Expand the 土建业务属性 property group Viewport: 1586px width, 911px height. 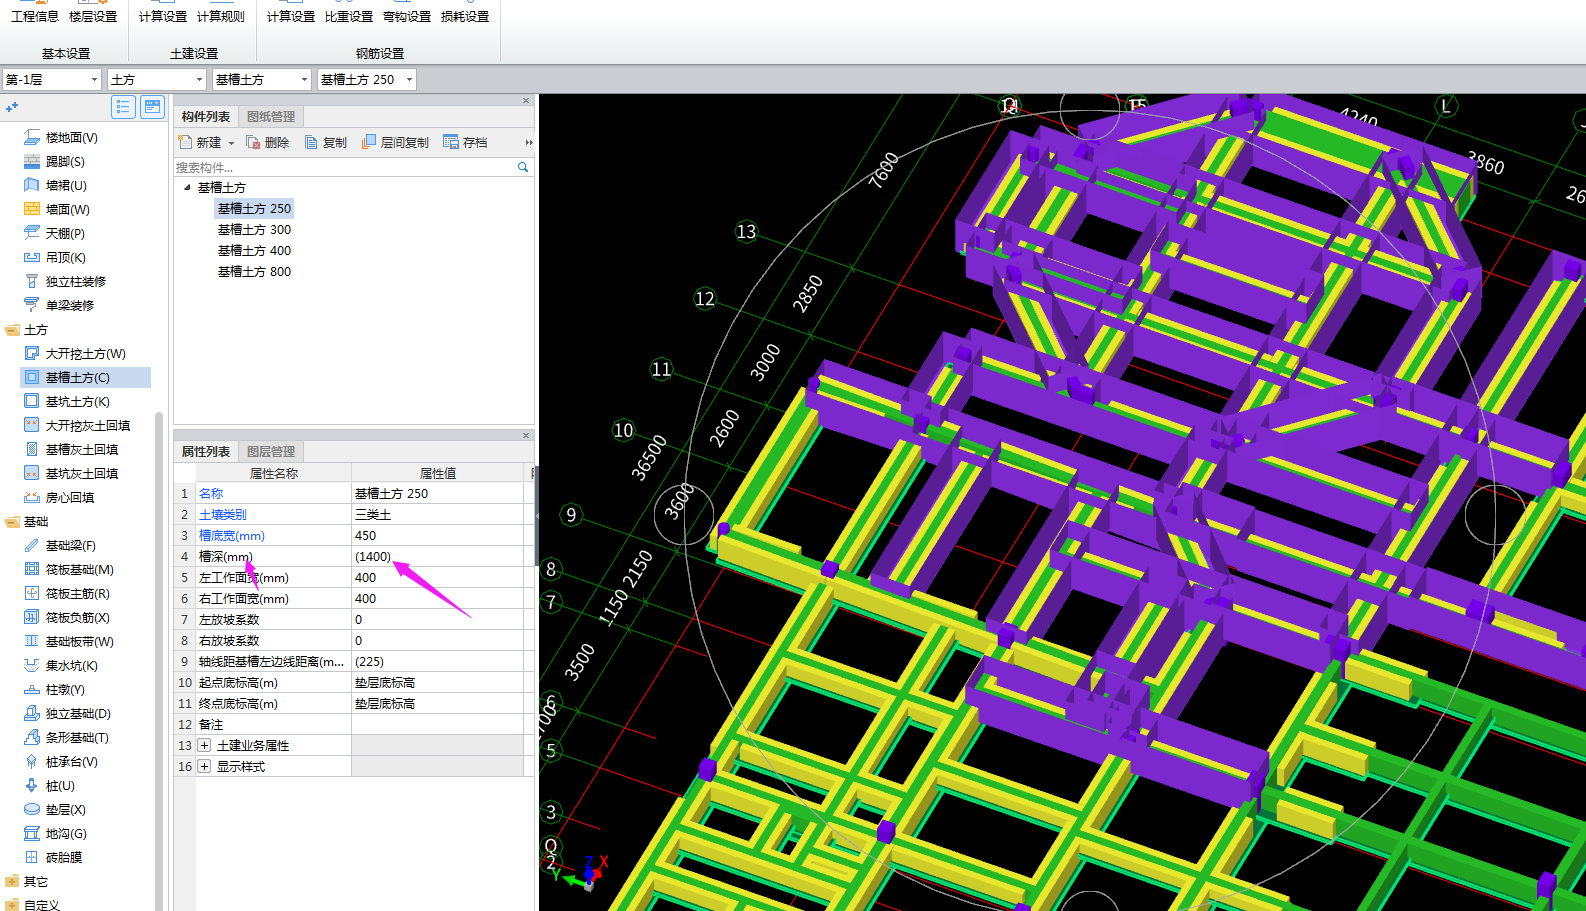coord(204,746)
